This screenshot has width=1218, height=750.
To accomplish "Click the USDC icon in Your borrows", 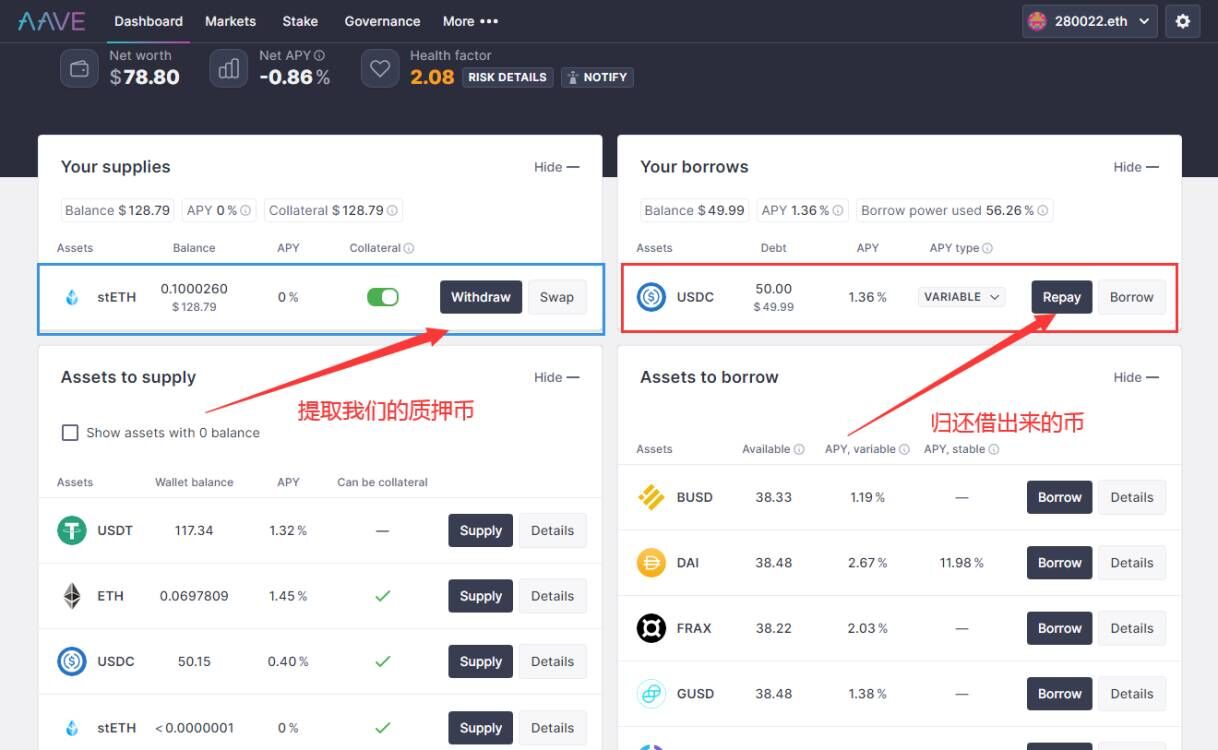I will coord(651,297).
